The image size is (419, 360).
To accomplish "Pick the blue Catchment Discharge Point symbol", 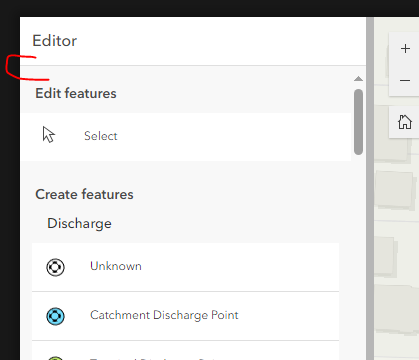I will [x=55, y=316].
